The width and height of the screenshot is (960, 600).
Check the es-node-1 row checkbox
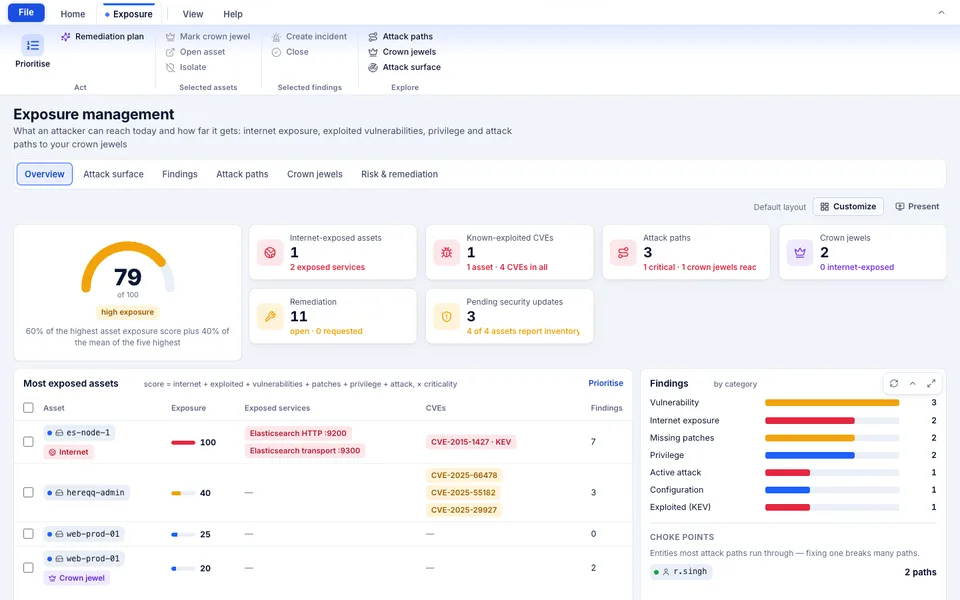pyautogui.click(x=28, y=441)
